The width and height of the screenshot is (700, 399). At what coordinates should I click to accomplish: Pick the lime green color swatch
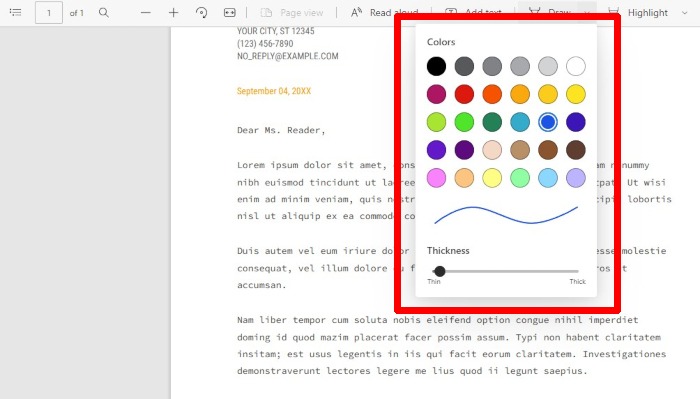coord(436,122)
